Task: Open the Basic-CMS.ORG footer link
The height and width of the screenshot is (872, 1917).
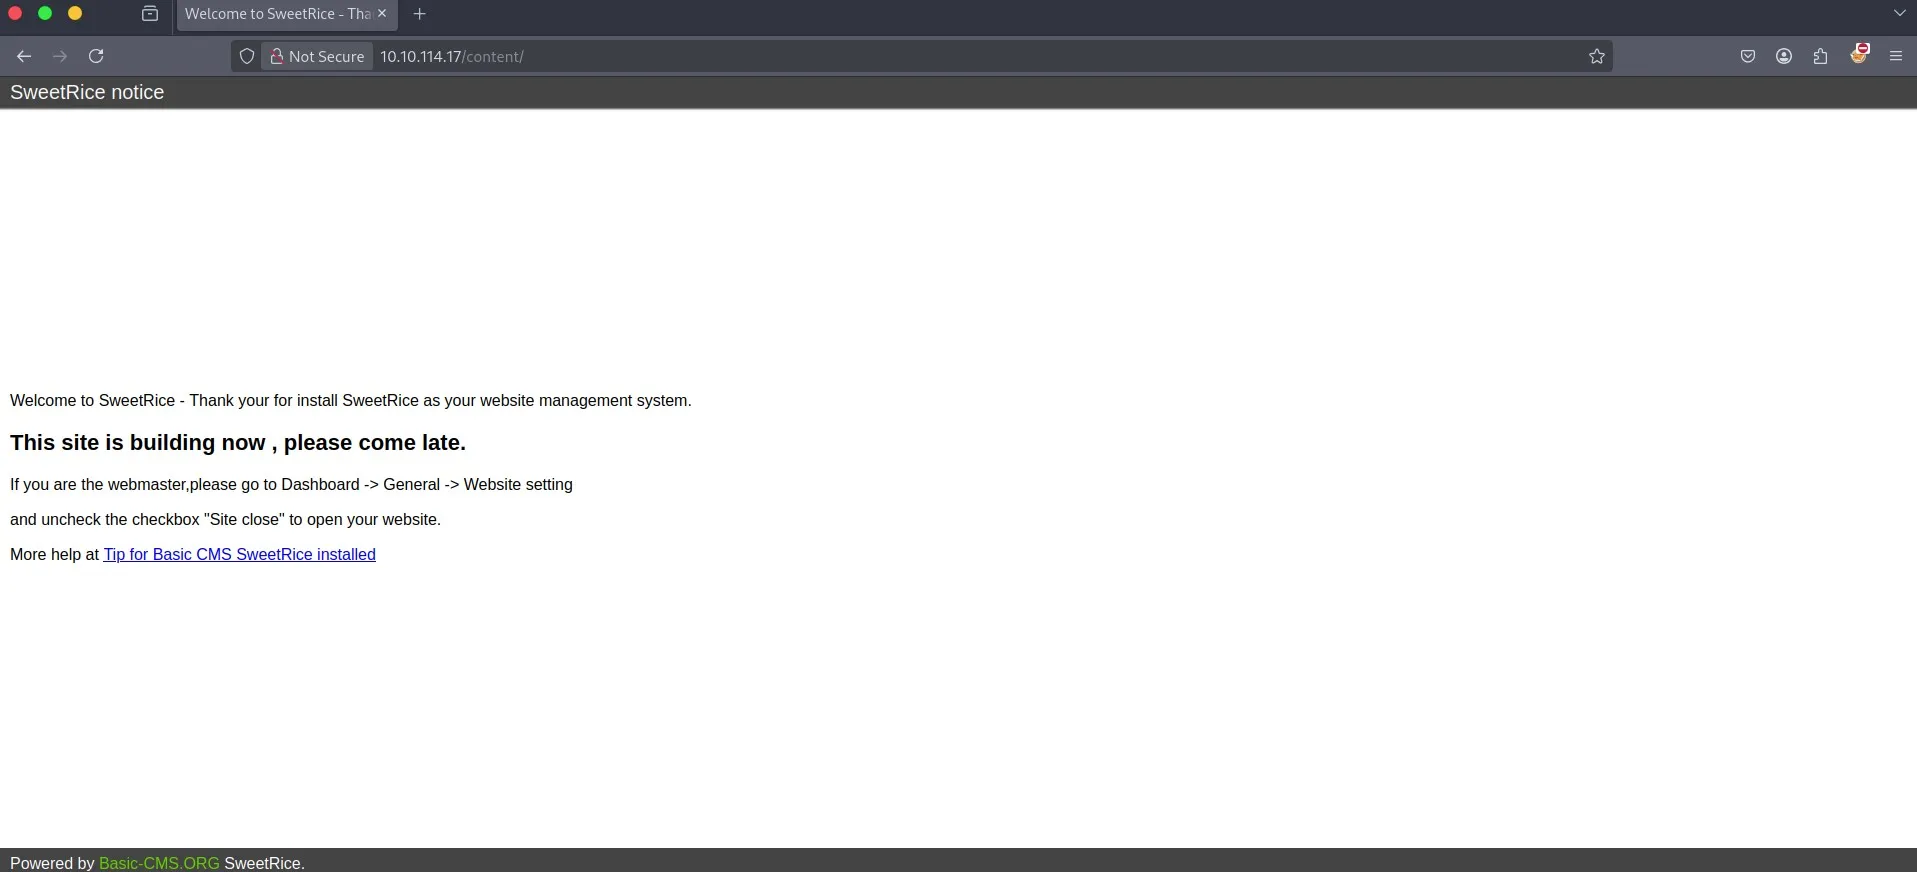Action: pos(159,863)
